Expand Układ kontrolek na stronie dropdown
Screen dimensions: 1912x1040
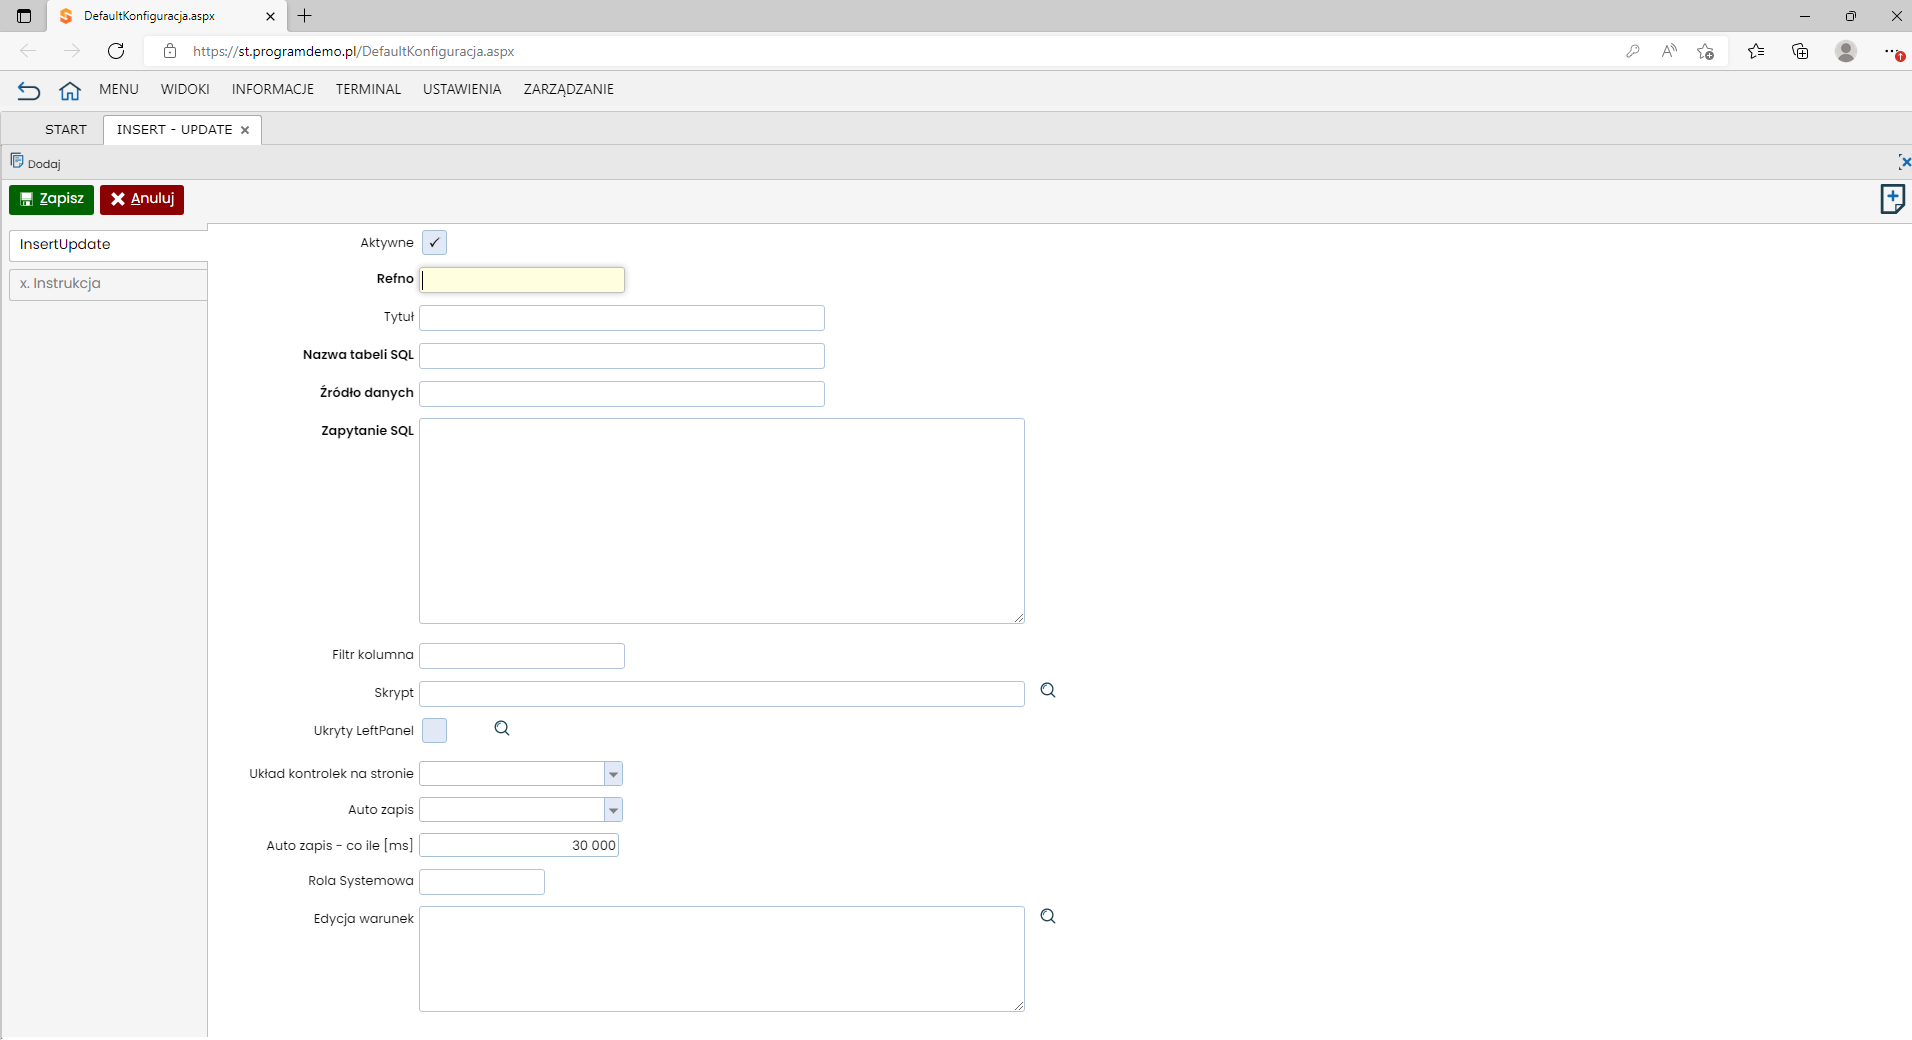[613, 774]
